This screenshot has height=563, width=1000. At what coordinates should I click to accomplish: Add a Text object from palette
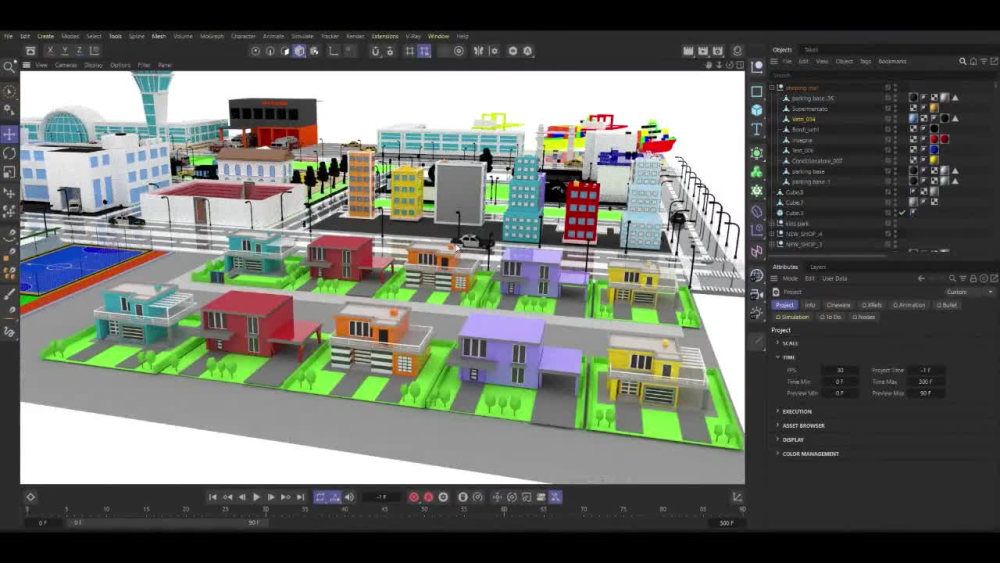[x=756, y=129]
